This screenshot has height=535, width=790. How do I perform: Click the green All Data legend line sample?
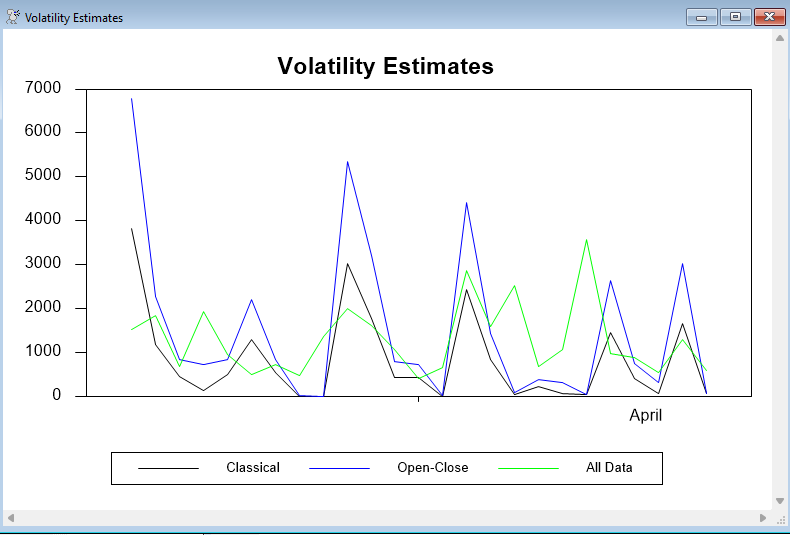pyautogui.click(x=528, y=468)
